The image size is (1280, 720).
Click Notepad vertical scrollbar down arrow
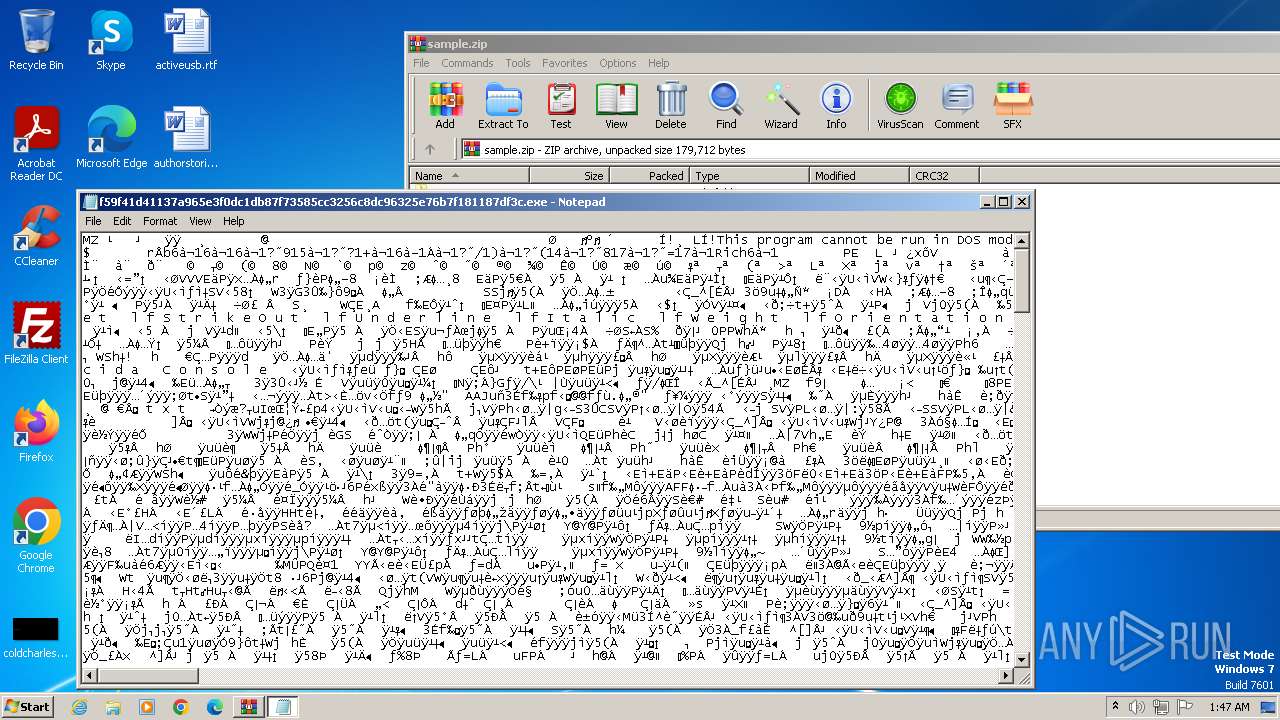point(1022,660)
